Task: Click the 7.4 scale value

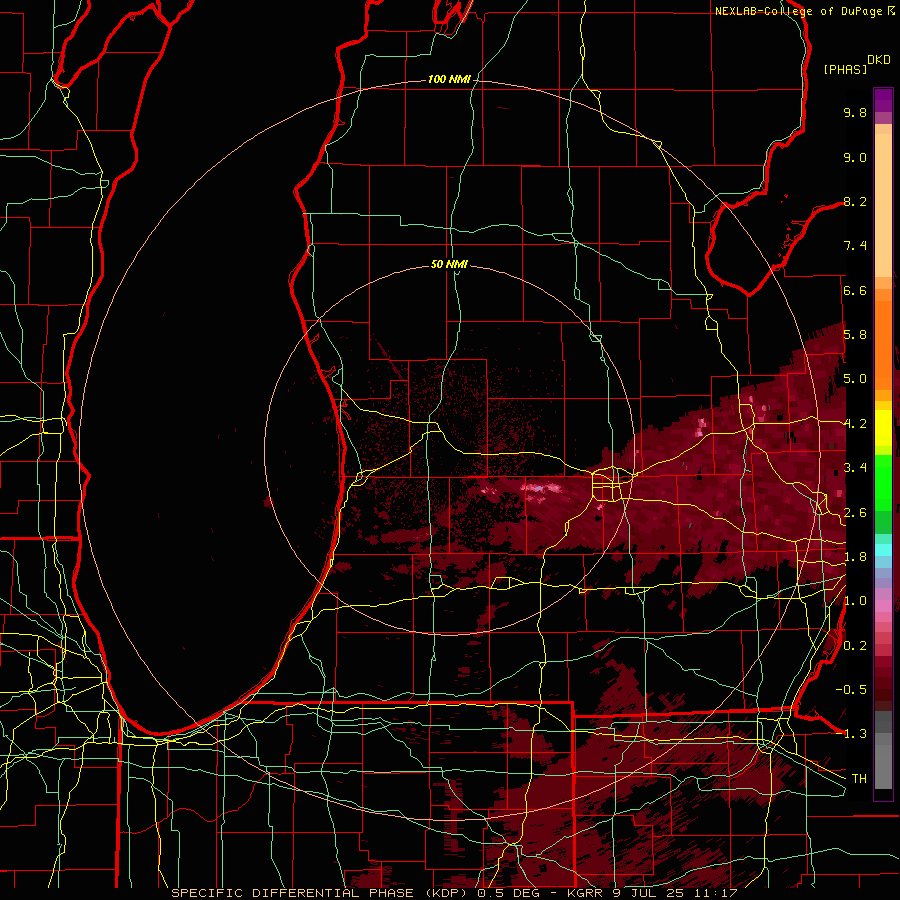Action: click(855, 246)
